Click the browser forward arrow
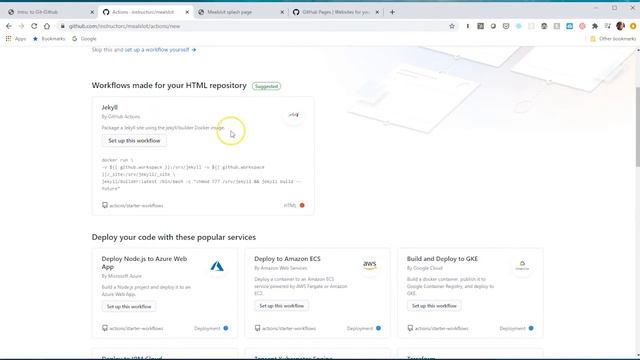Image resolution: width=640 pixels, height=360 pixels. (21, 26)
